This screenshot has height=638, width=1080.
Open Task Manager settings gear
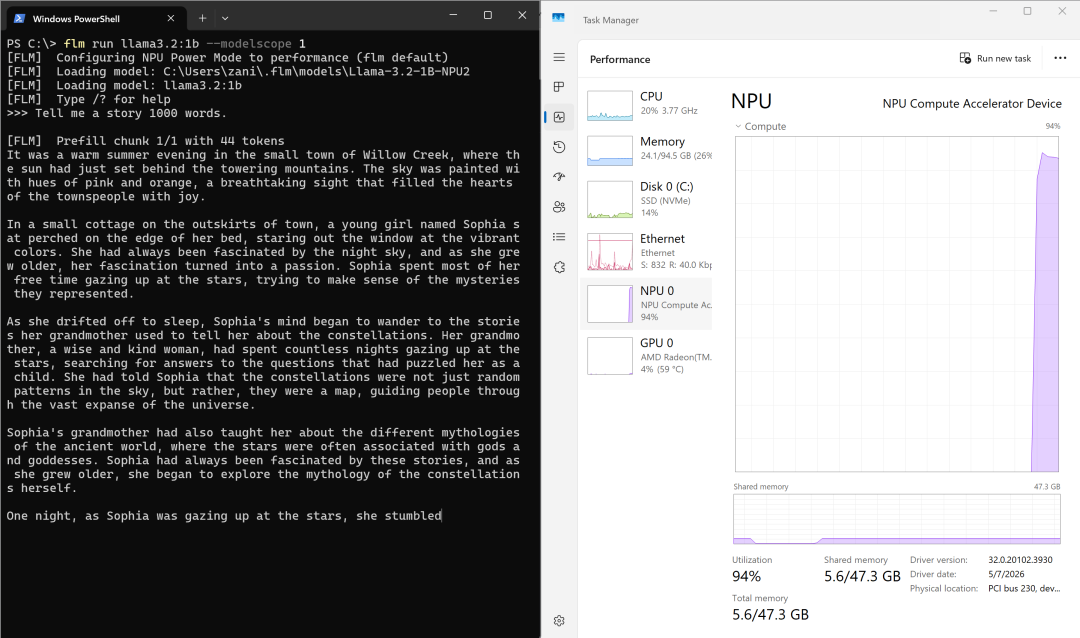click(559, 621)
